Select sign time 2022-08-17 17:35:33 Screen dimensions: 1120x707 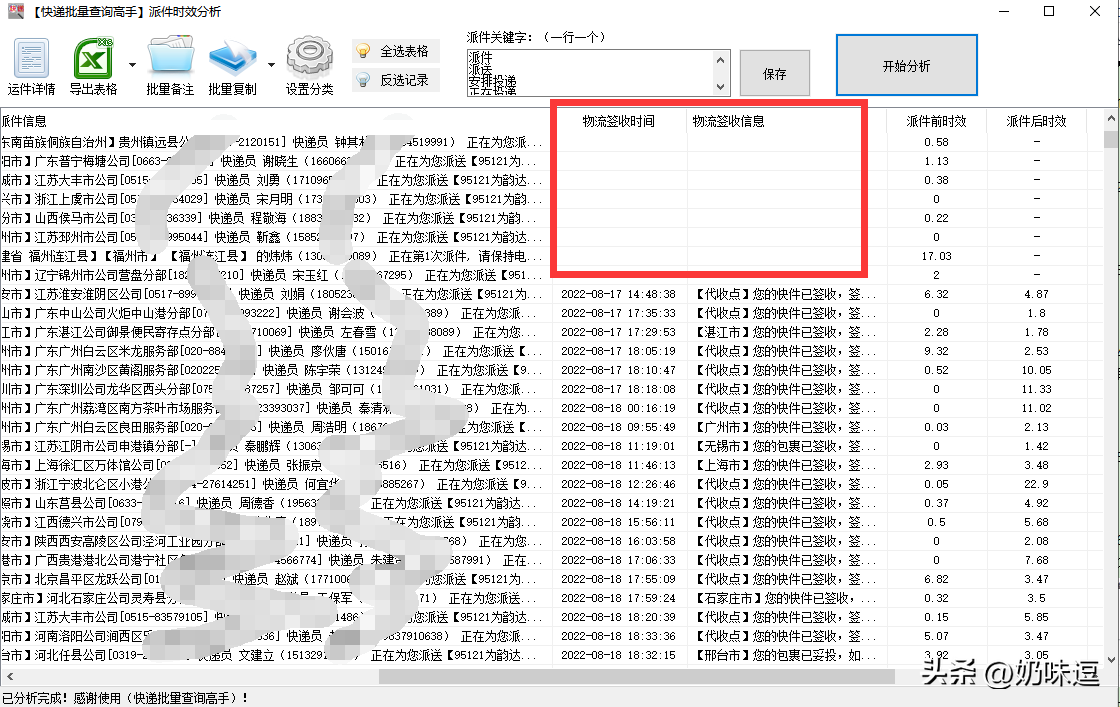(x=619, y=313)
